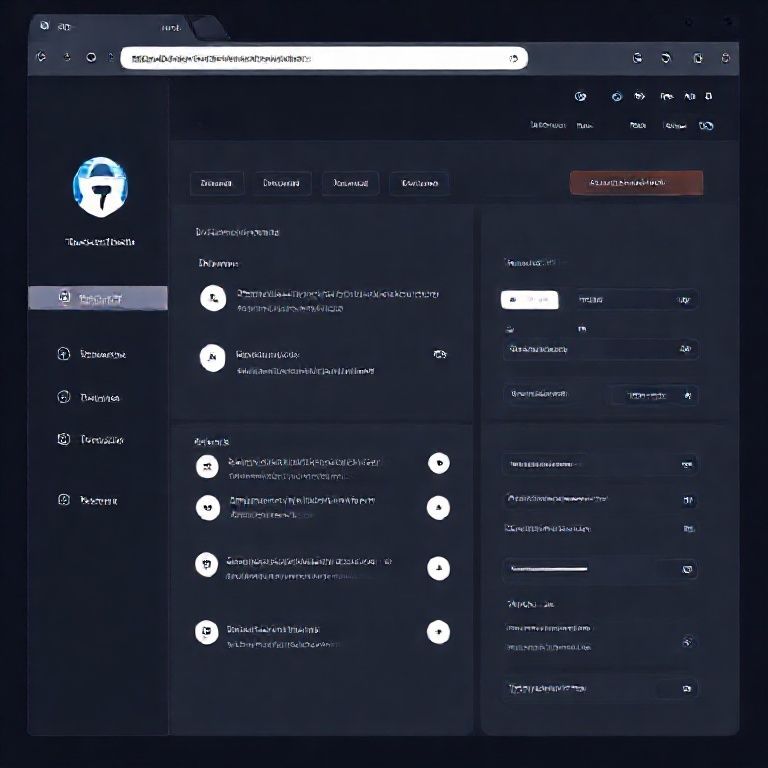Click the white slider bar in right panel
Image resolution: width=768 pixels, height=768 pixels.
pos(549,569)
